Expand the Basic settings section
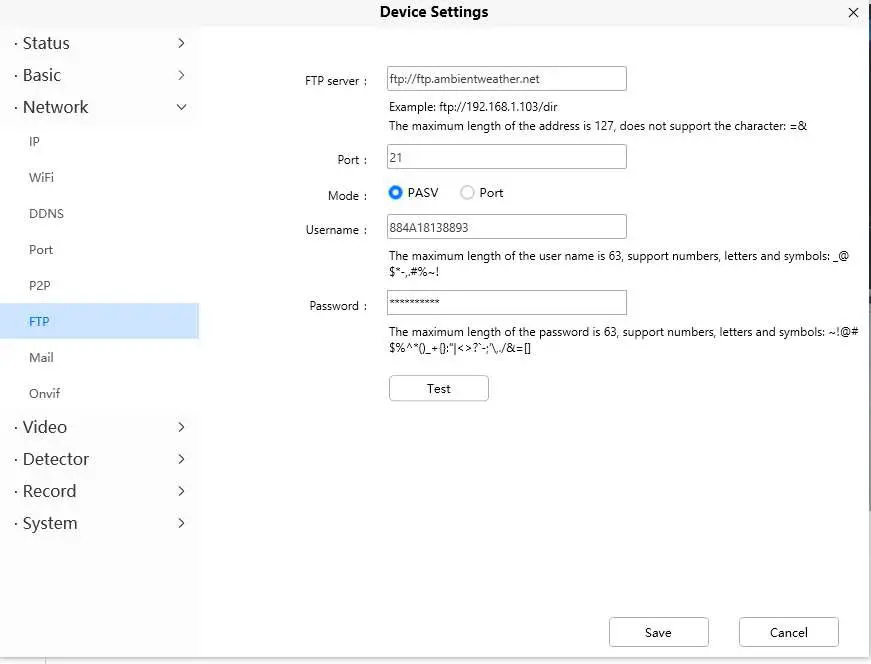The height and width of the screenshot is (664, 871). 99,75
